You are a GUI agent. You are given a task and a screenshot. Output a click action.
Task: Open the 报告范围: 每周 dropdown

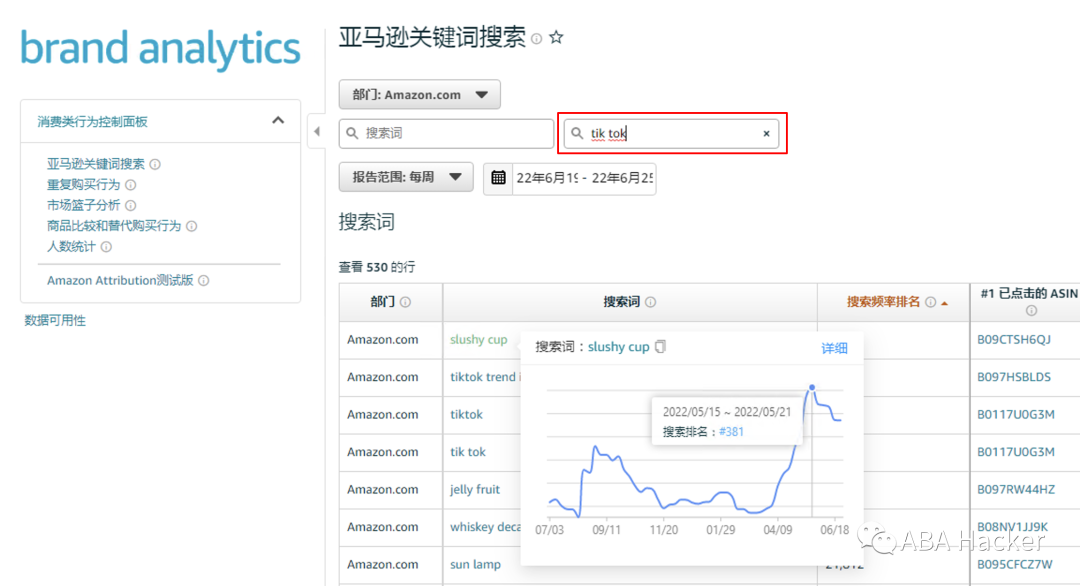[x=406, y=177]
